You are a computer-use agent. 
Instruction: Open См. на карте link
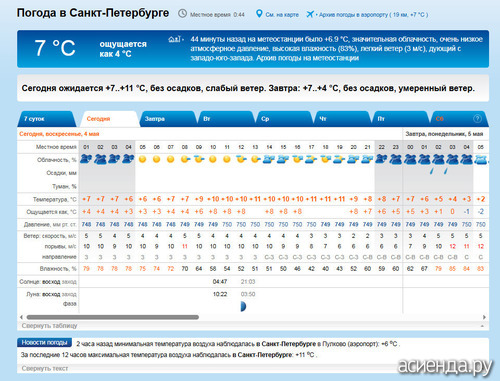click(x=282, y=15)
